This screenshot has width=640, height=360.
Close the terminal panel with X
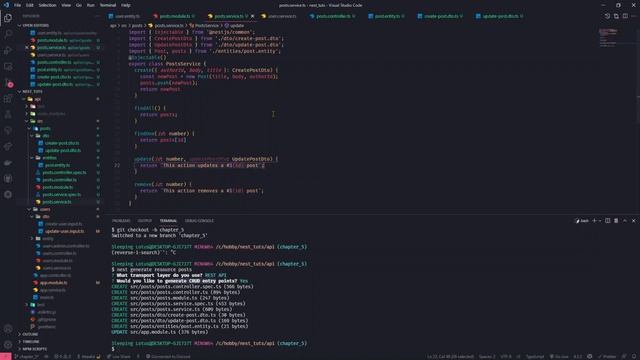(633, 221)
